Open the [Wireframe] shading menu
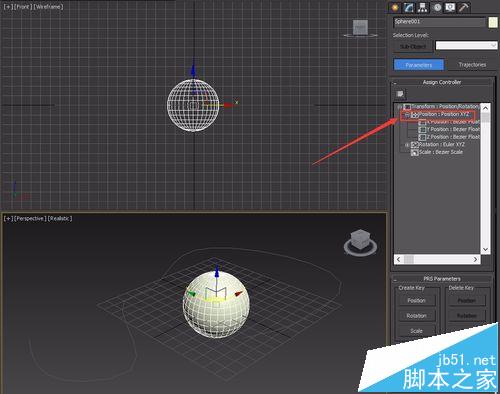500x394 pixels. click(48, 6)
